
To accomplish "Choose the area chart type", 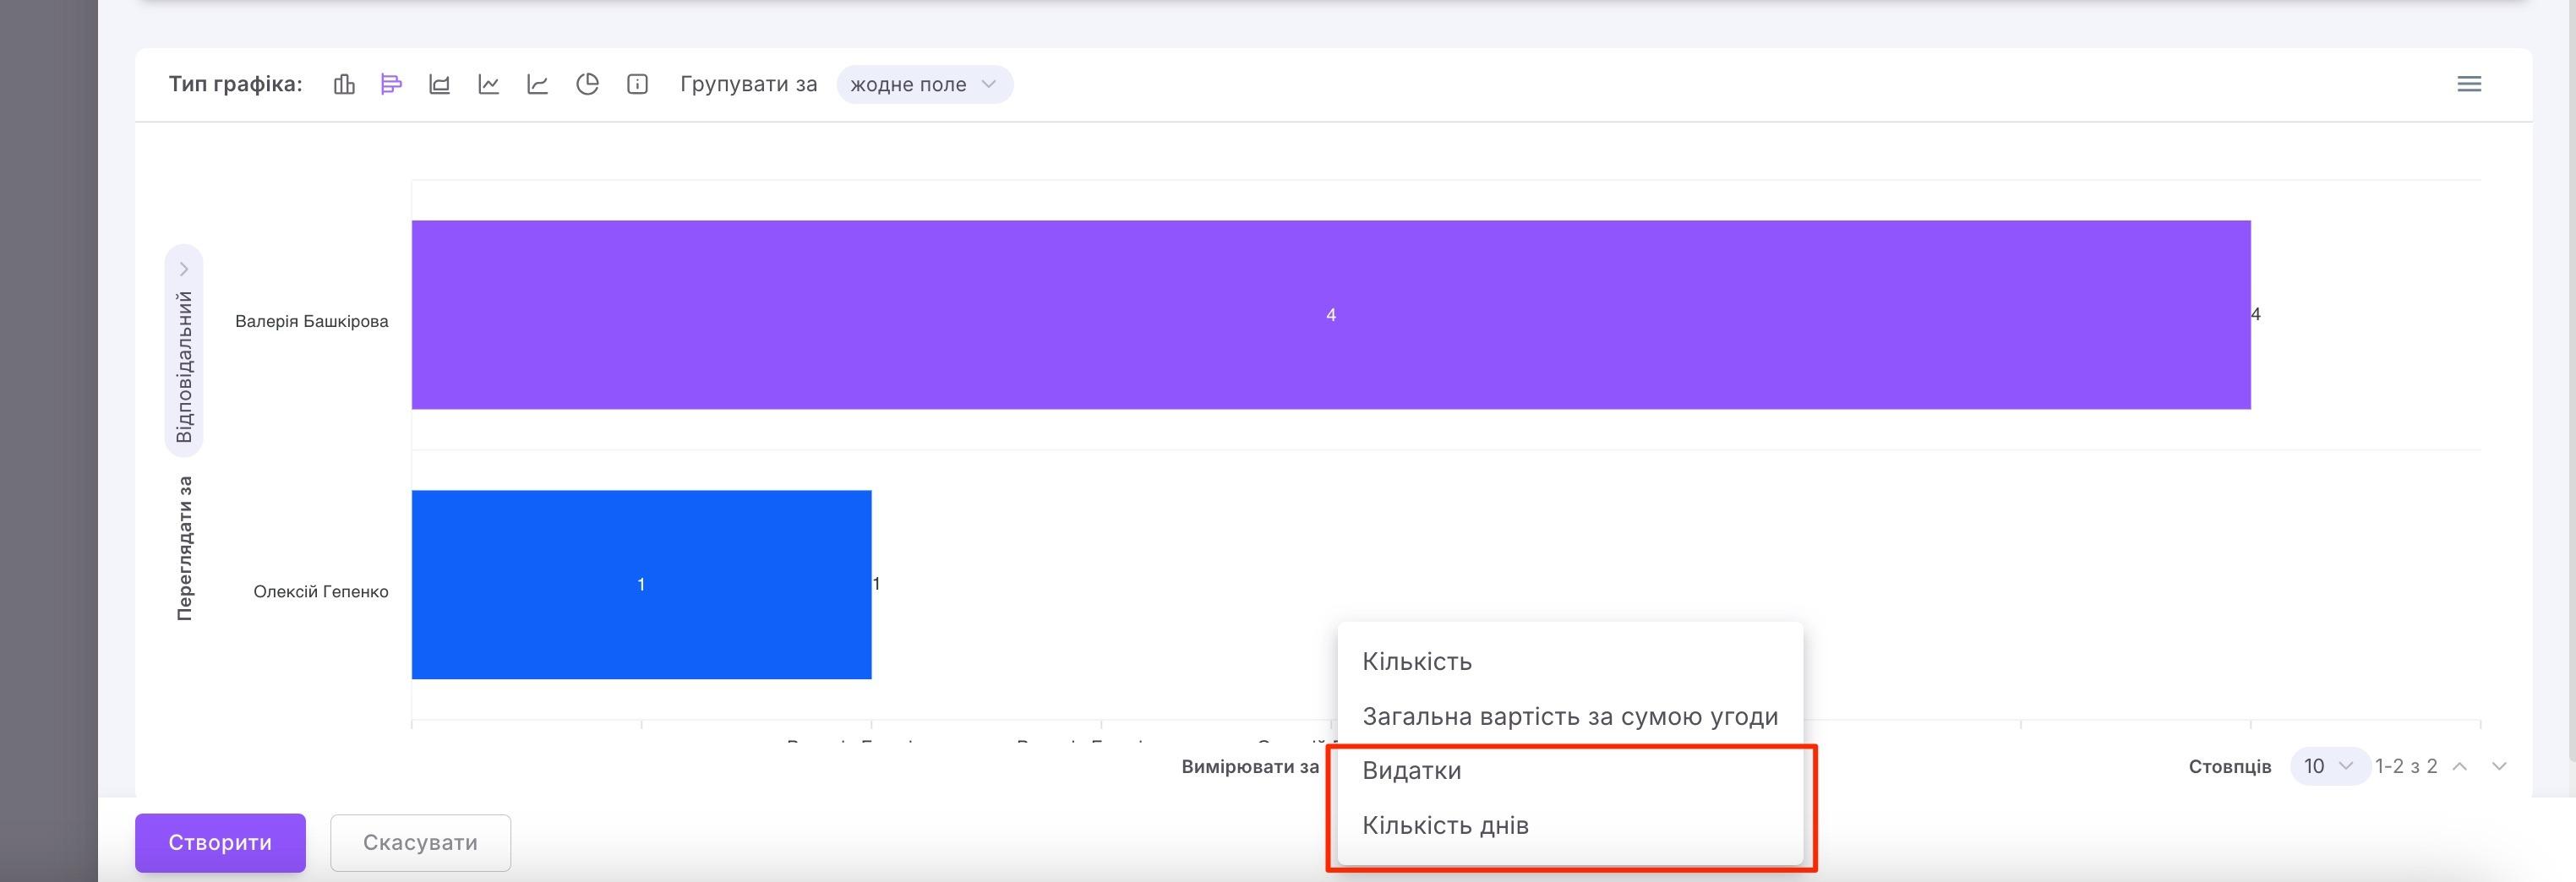I will coord(440,84).
